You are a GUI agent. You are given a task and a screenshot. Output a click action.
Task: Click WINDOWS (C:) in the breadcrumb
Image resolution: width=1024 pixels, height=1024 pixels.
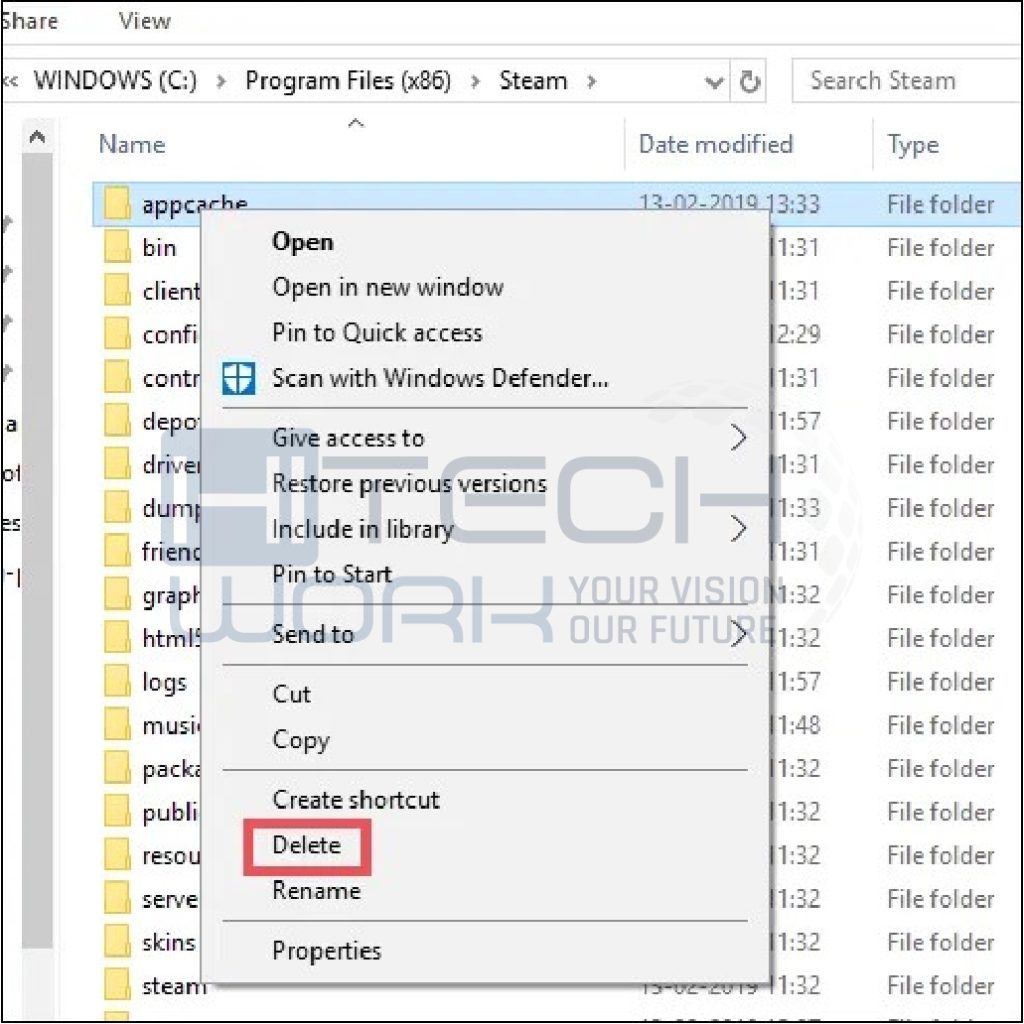(115, 80)
